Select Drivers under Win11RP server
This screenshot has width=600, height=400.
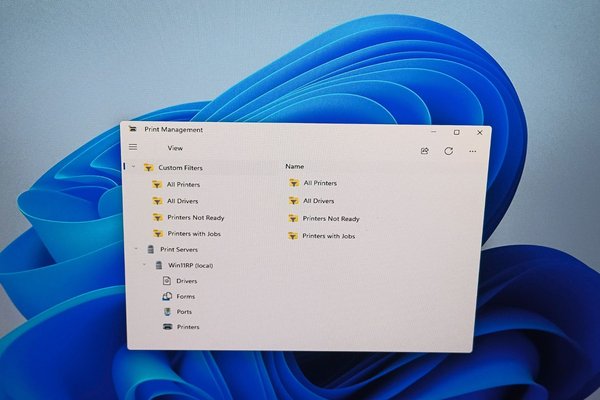click(x=187, y=281)
